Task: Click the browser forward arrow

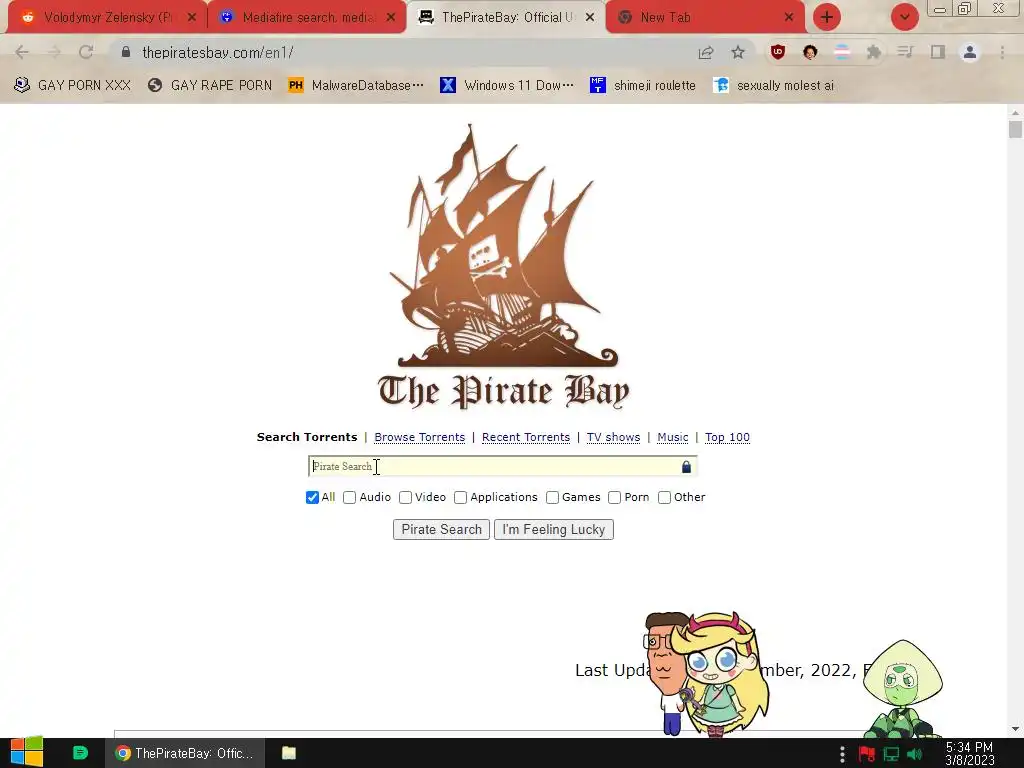Action: 54,52
